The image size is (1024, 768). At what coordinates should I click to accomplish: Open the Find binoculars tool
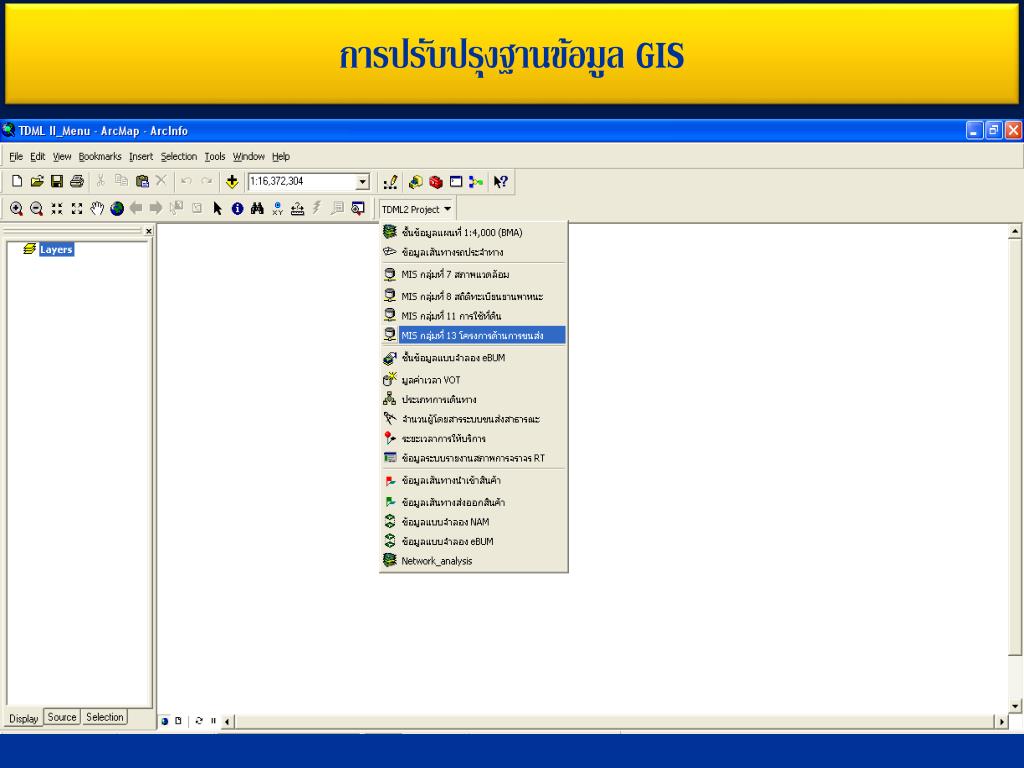pyautogui.click(x=257, y=208)
